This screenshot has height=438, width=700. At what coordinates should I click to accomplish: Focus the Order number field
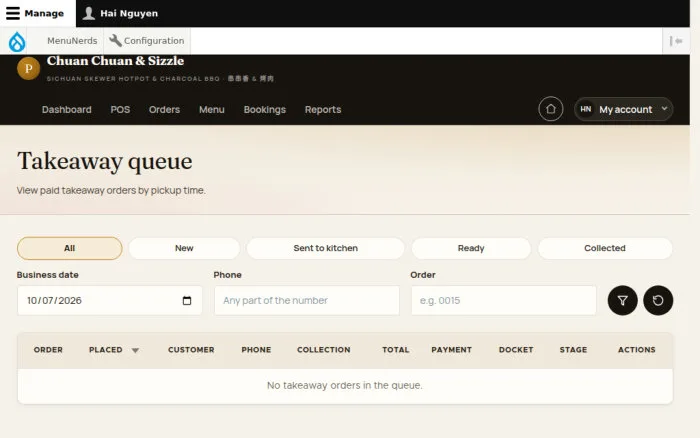pyautogui.click(x=504, y=300)
